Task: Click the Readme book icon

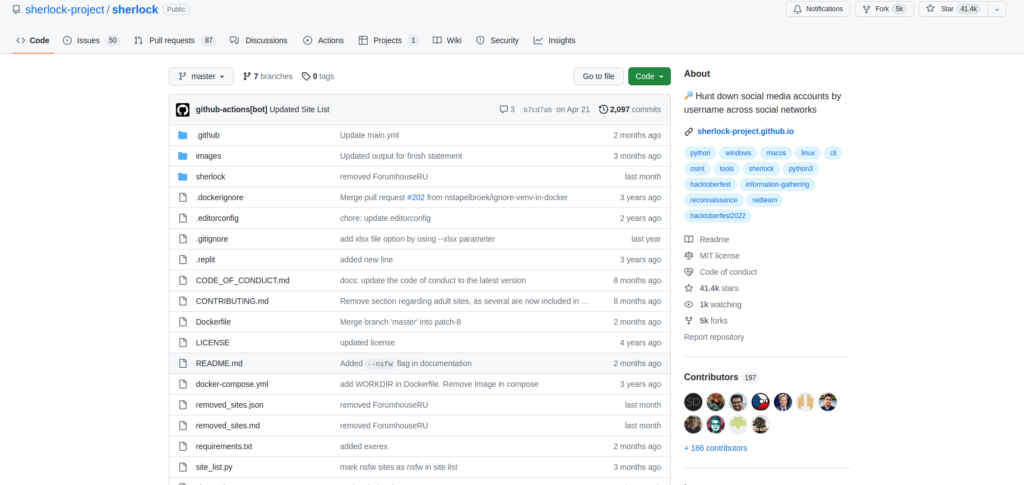Action: [x=688, y=240]
